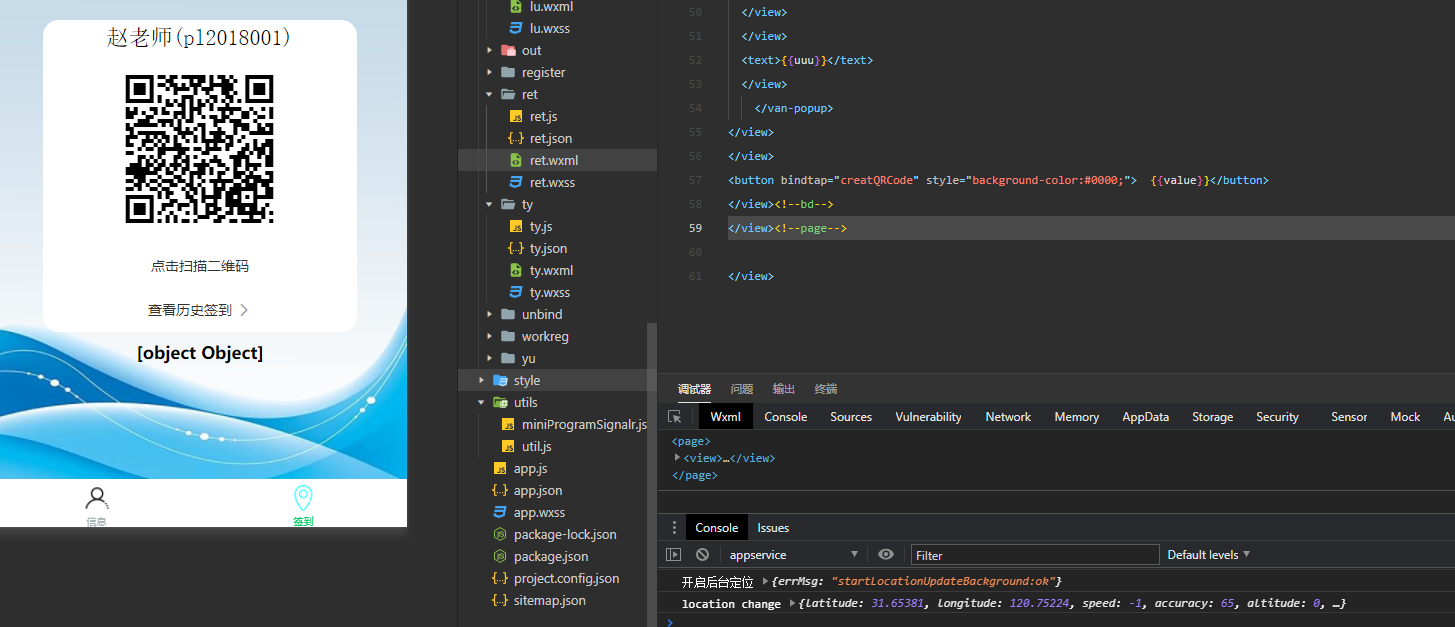Open the Default levels dropdown
The width and height of the screenshot is (1455, 627).
pos(1209,554)
